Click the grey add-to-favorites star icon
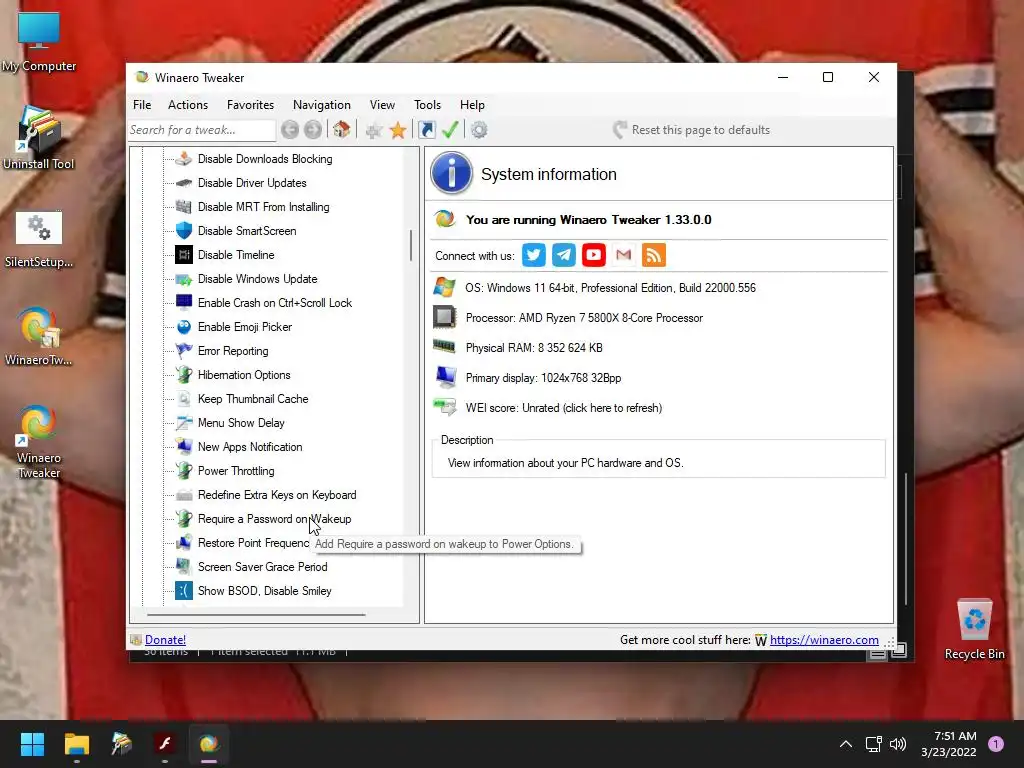This screenshot has height=768, width=1024. coord(374,130)
